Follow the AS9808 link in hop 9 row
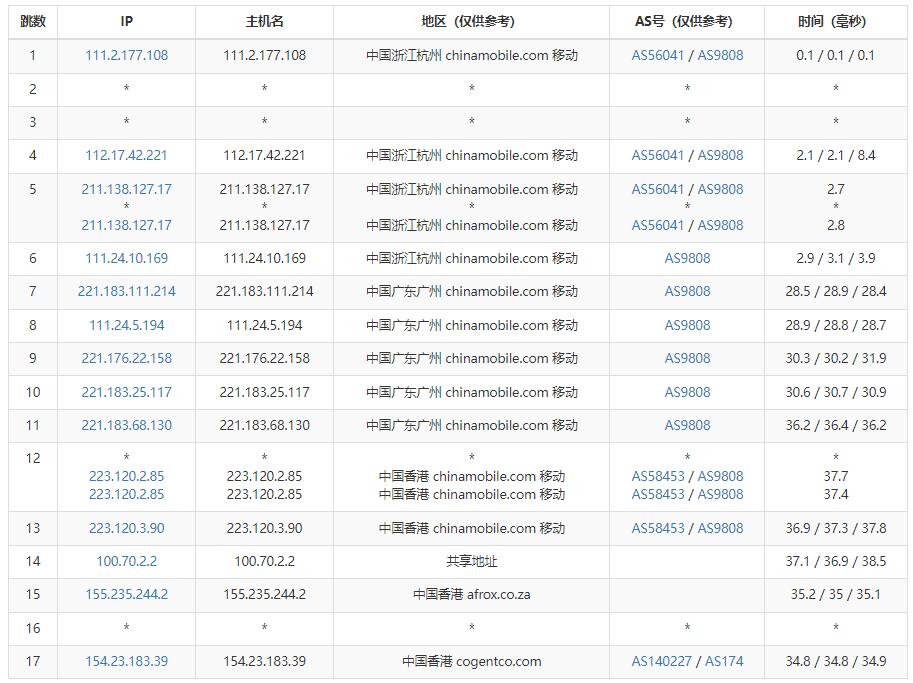The width and height of the screenshot is (913, 683). tap(687, 358)
